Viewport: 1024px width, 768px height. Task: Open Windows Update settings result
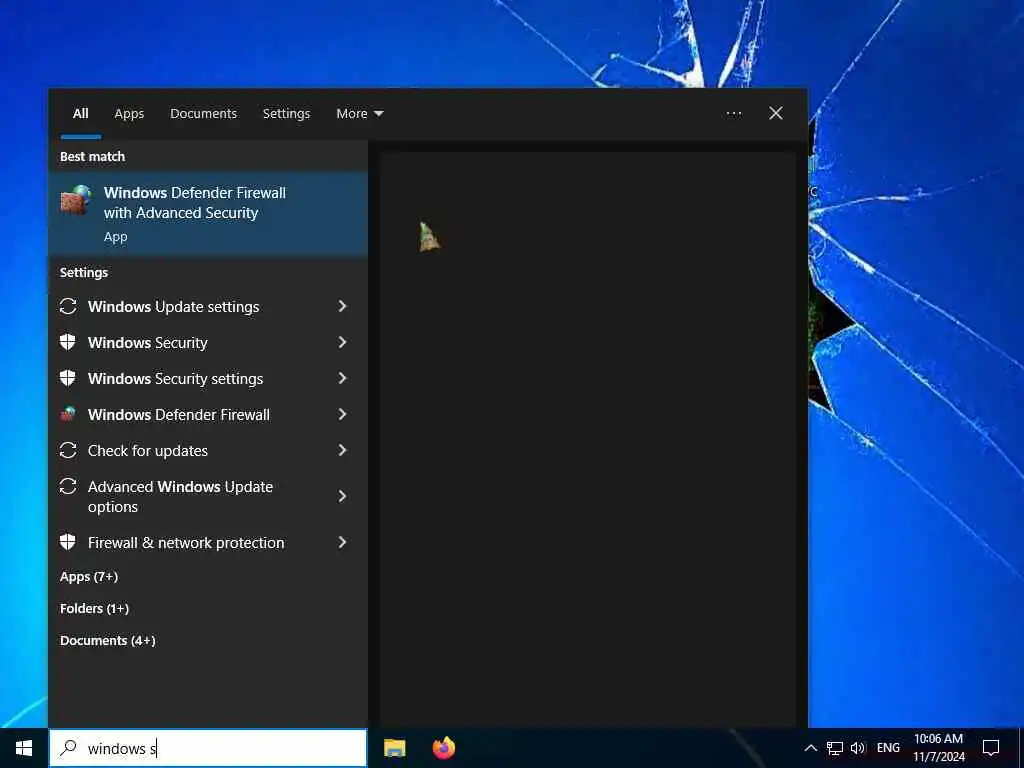(208, 306)
